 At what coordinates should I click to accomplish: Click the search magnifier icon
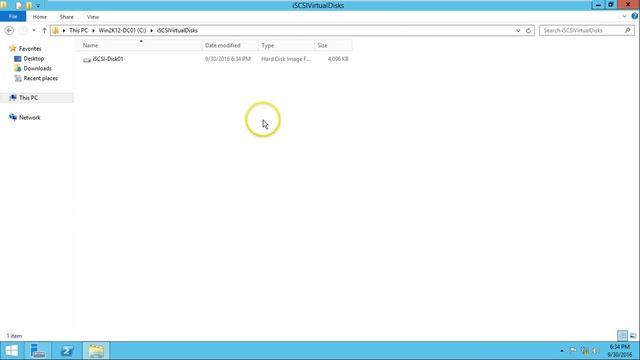(628, 30)
